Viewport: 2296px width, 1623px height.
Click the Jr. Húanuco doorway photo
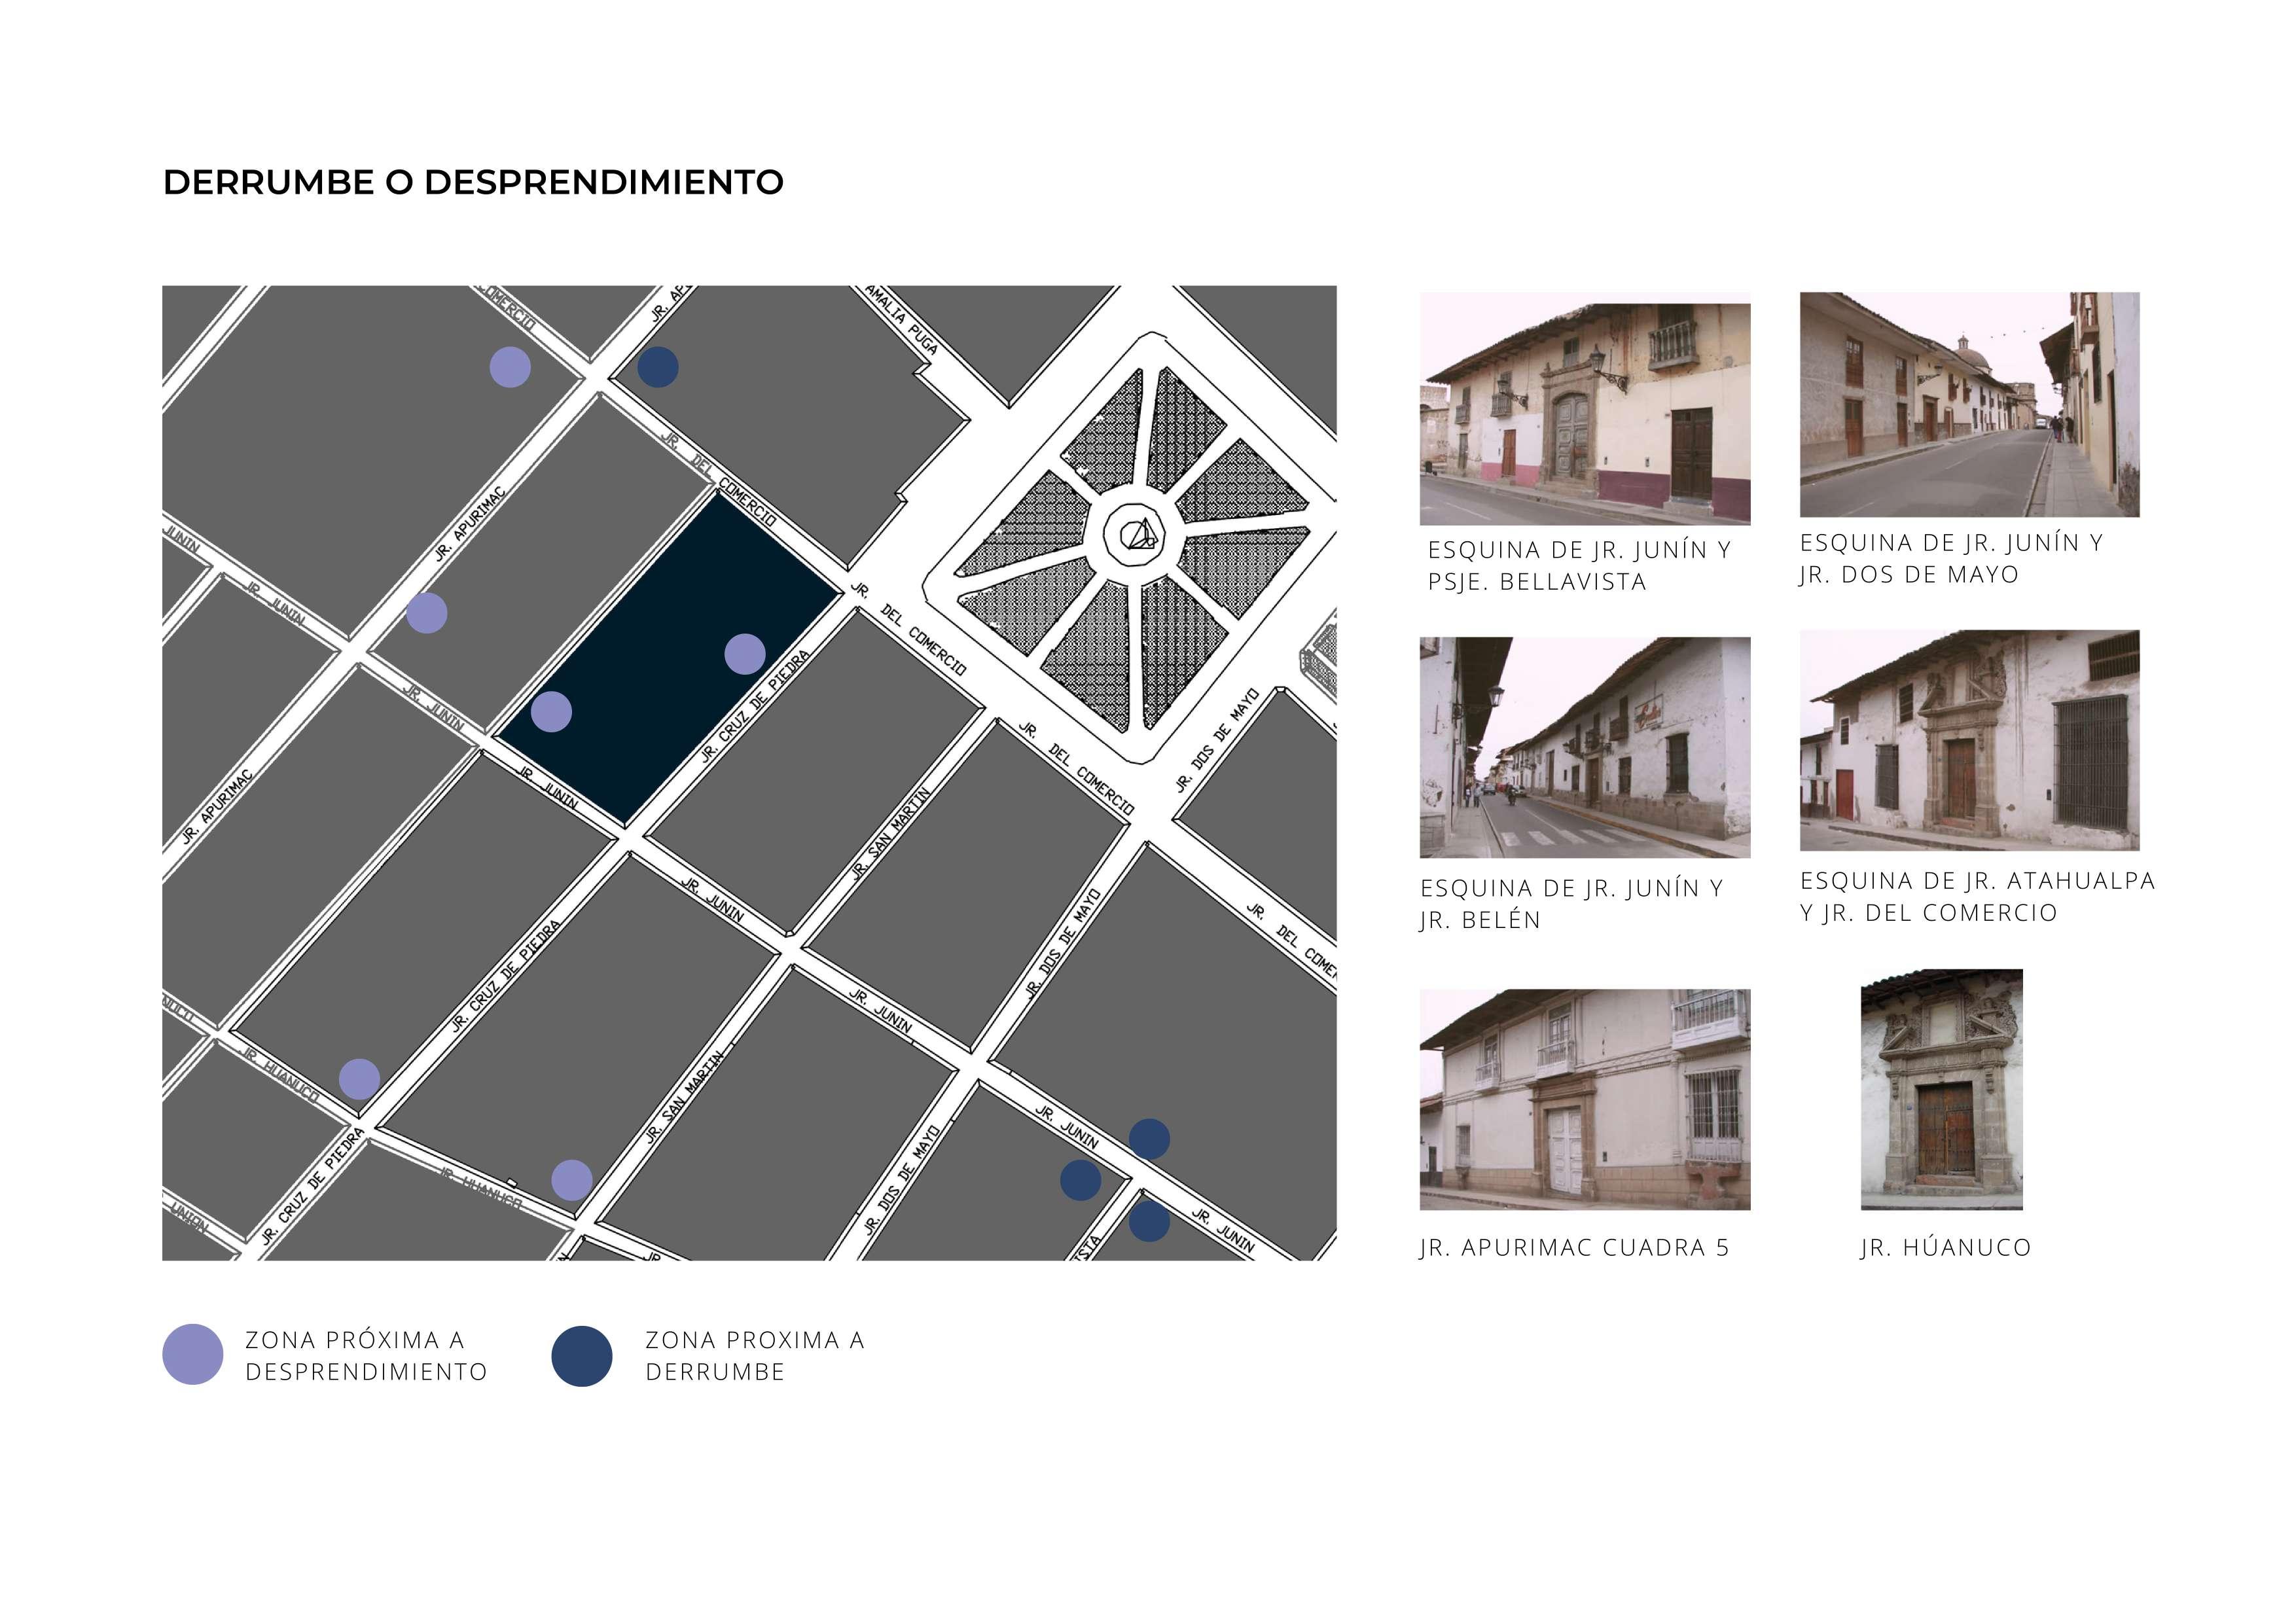pyautogui.click(x=1941, y=1089)
